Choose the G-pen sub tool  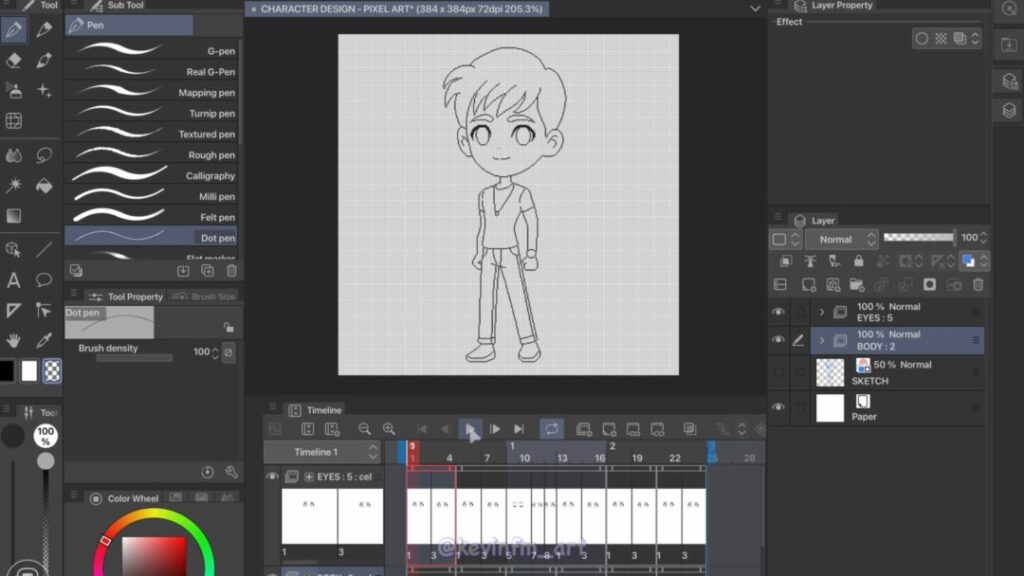(150, 50)
